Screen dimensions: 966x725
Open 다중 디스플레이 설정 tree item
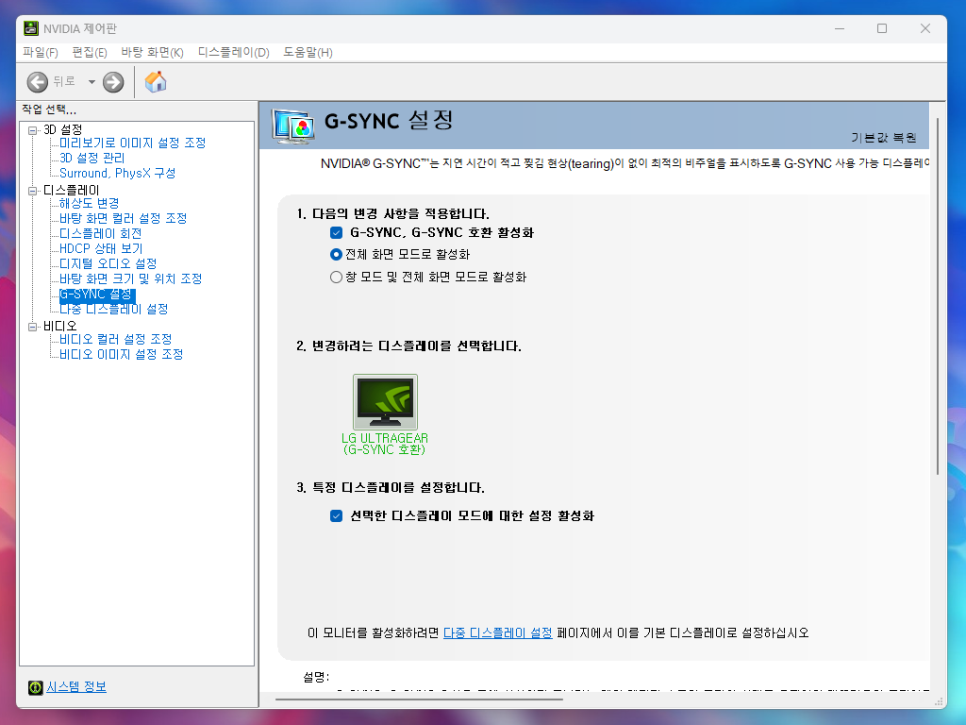[x=113, y=309]
